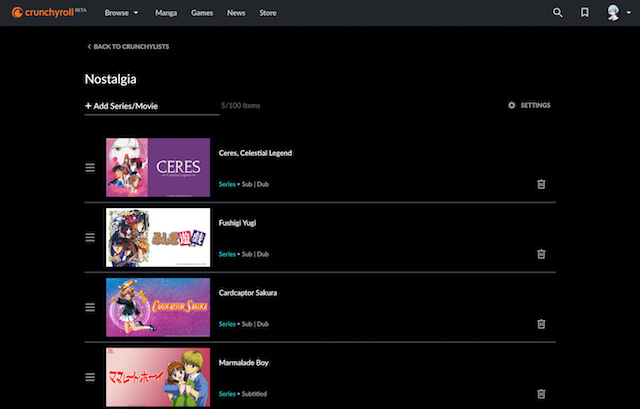Click Subtitled label under Marmalade Boy
The width and height of the screenshot is (640, 409).
coord(254,394)
